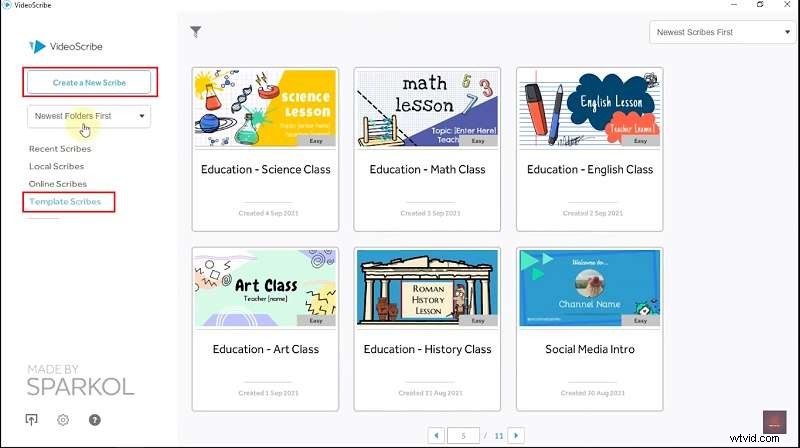Choose the Education - History Class template

click(427, 329)
